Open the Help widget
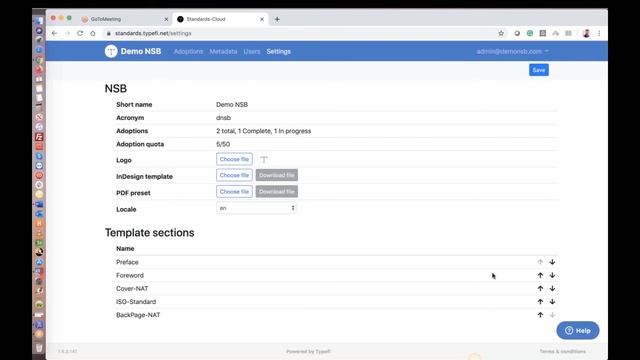The height and width of the screenshot is (360, 640). 578,331
